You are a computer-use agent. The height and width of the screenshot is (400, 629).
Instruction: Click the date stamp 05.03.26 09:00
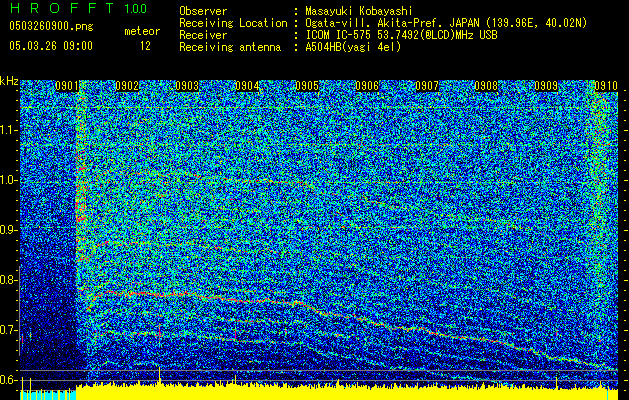tap(51, 46)
